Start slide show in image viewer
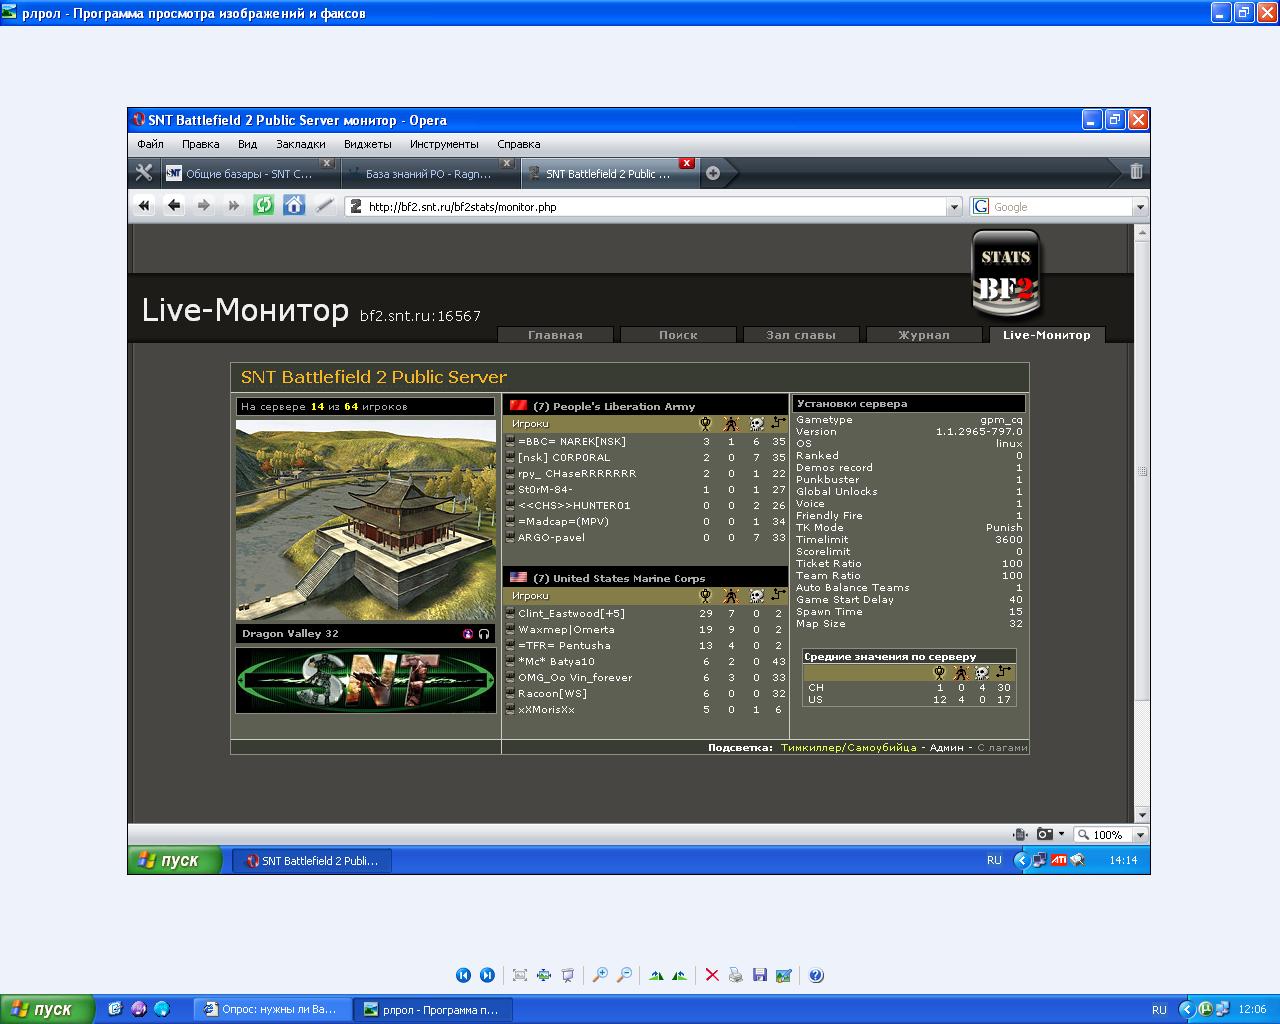Screen dimensions: 1280x1024 (568, 975)
